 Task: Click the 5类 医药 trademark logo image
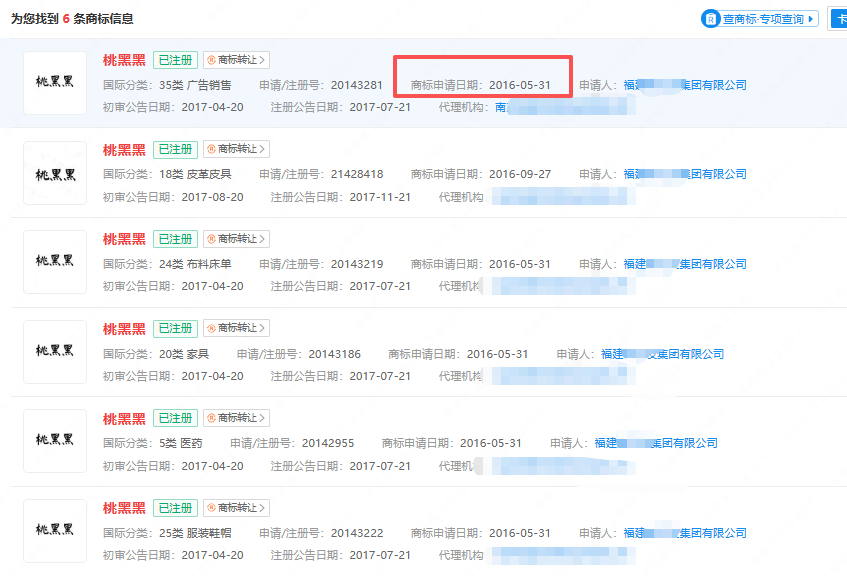(x=55, y=441)
